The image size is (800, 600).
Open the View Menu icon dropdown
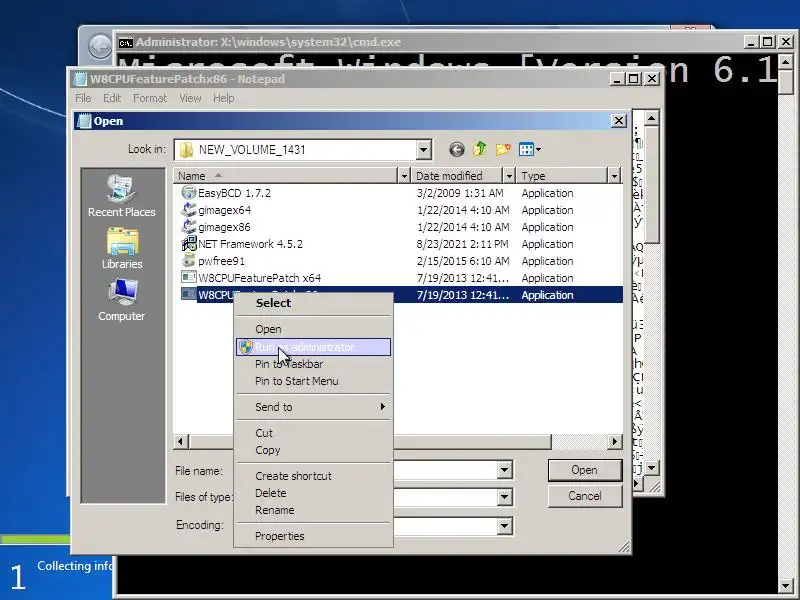(530, 149)
